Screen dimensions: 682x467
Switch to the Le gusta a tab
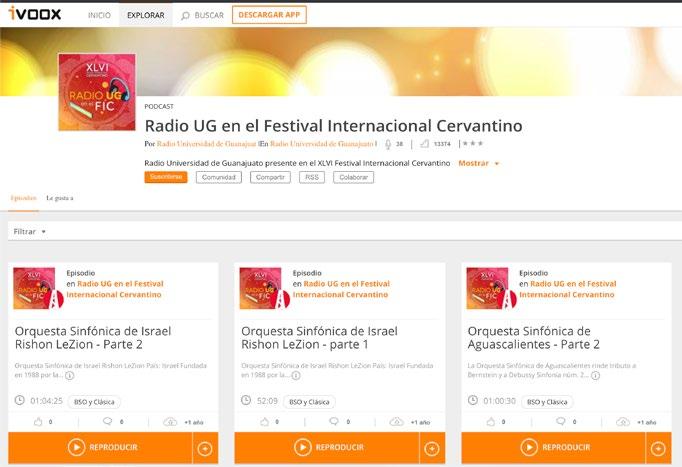[x=60, y=198]
